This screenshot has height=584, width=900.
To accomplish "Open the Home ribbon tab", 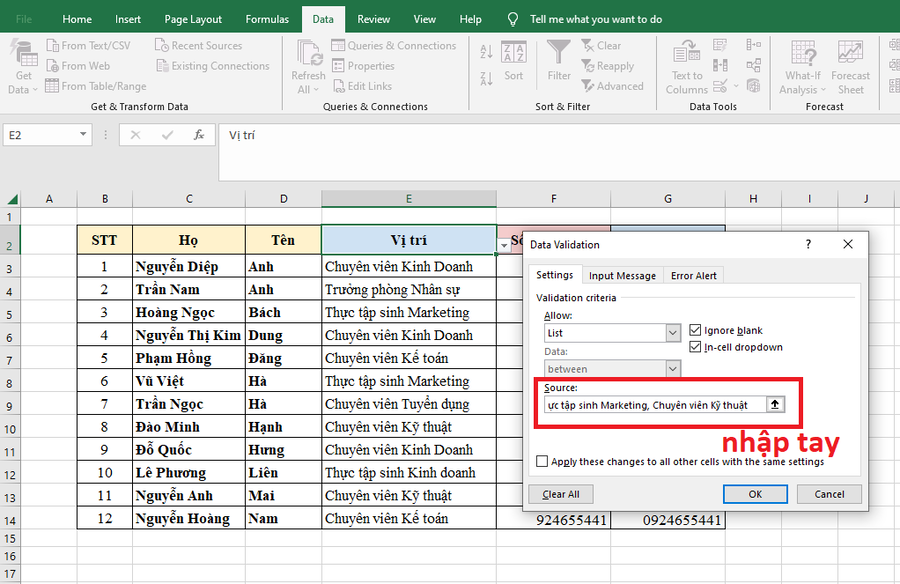I will point(77,20).
